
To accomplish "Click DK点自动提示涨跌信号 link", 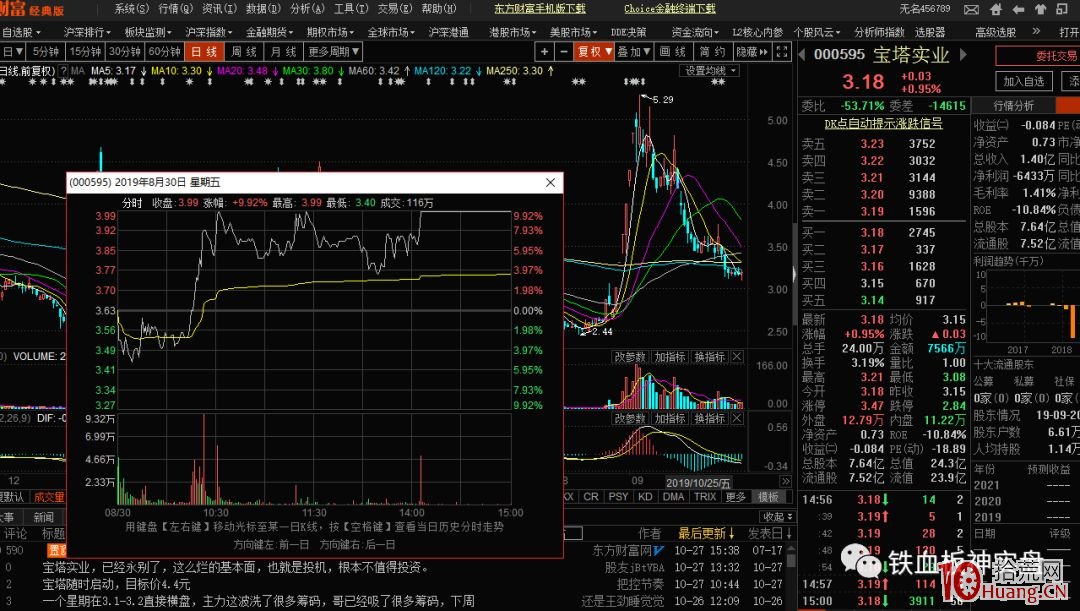I will pos(884,124).
